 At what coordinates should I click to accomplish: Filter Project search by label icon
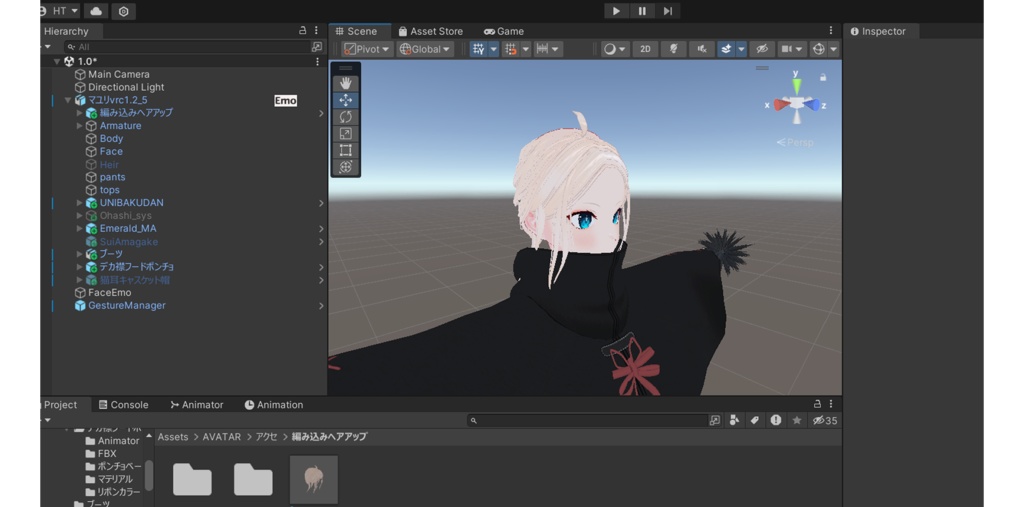pyautogui.click(x=755, y=421)
